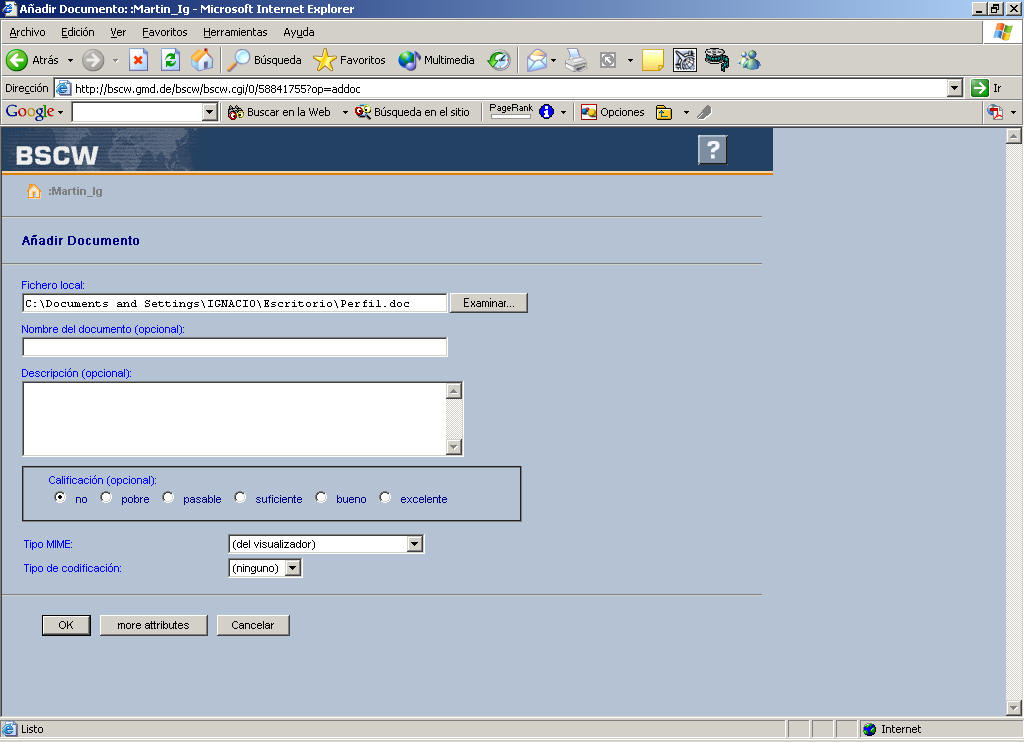Open the History icon in the toolbar

coord(498,60)
